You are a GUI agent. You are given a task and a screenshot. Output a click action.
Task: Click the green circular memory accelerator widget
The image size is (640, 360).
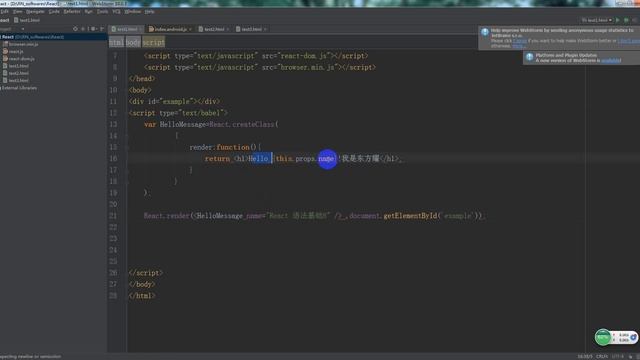(x=602, y=337)
